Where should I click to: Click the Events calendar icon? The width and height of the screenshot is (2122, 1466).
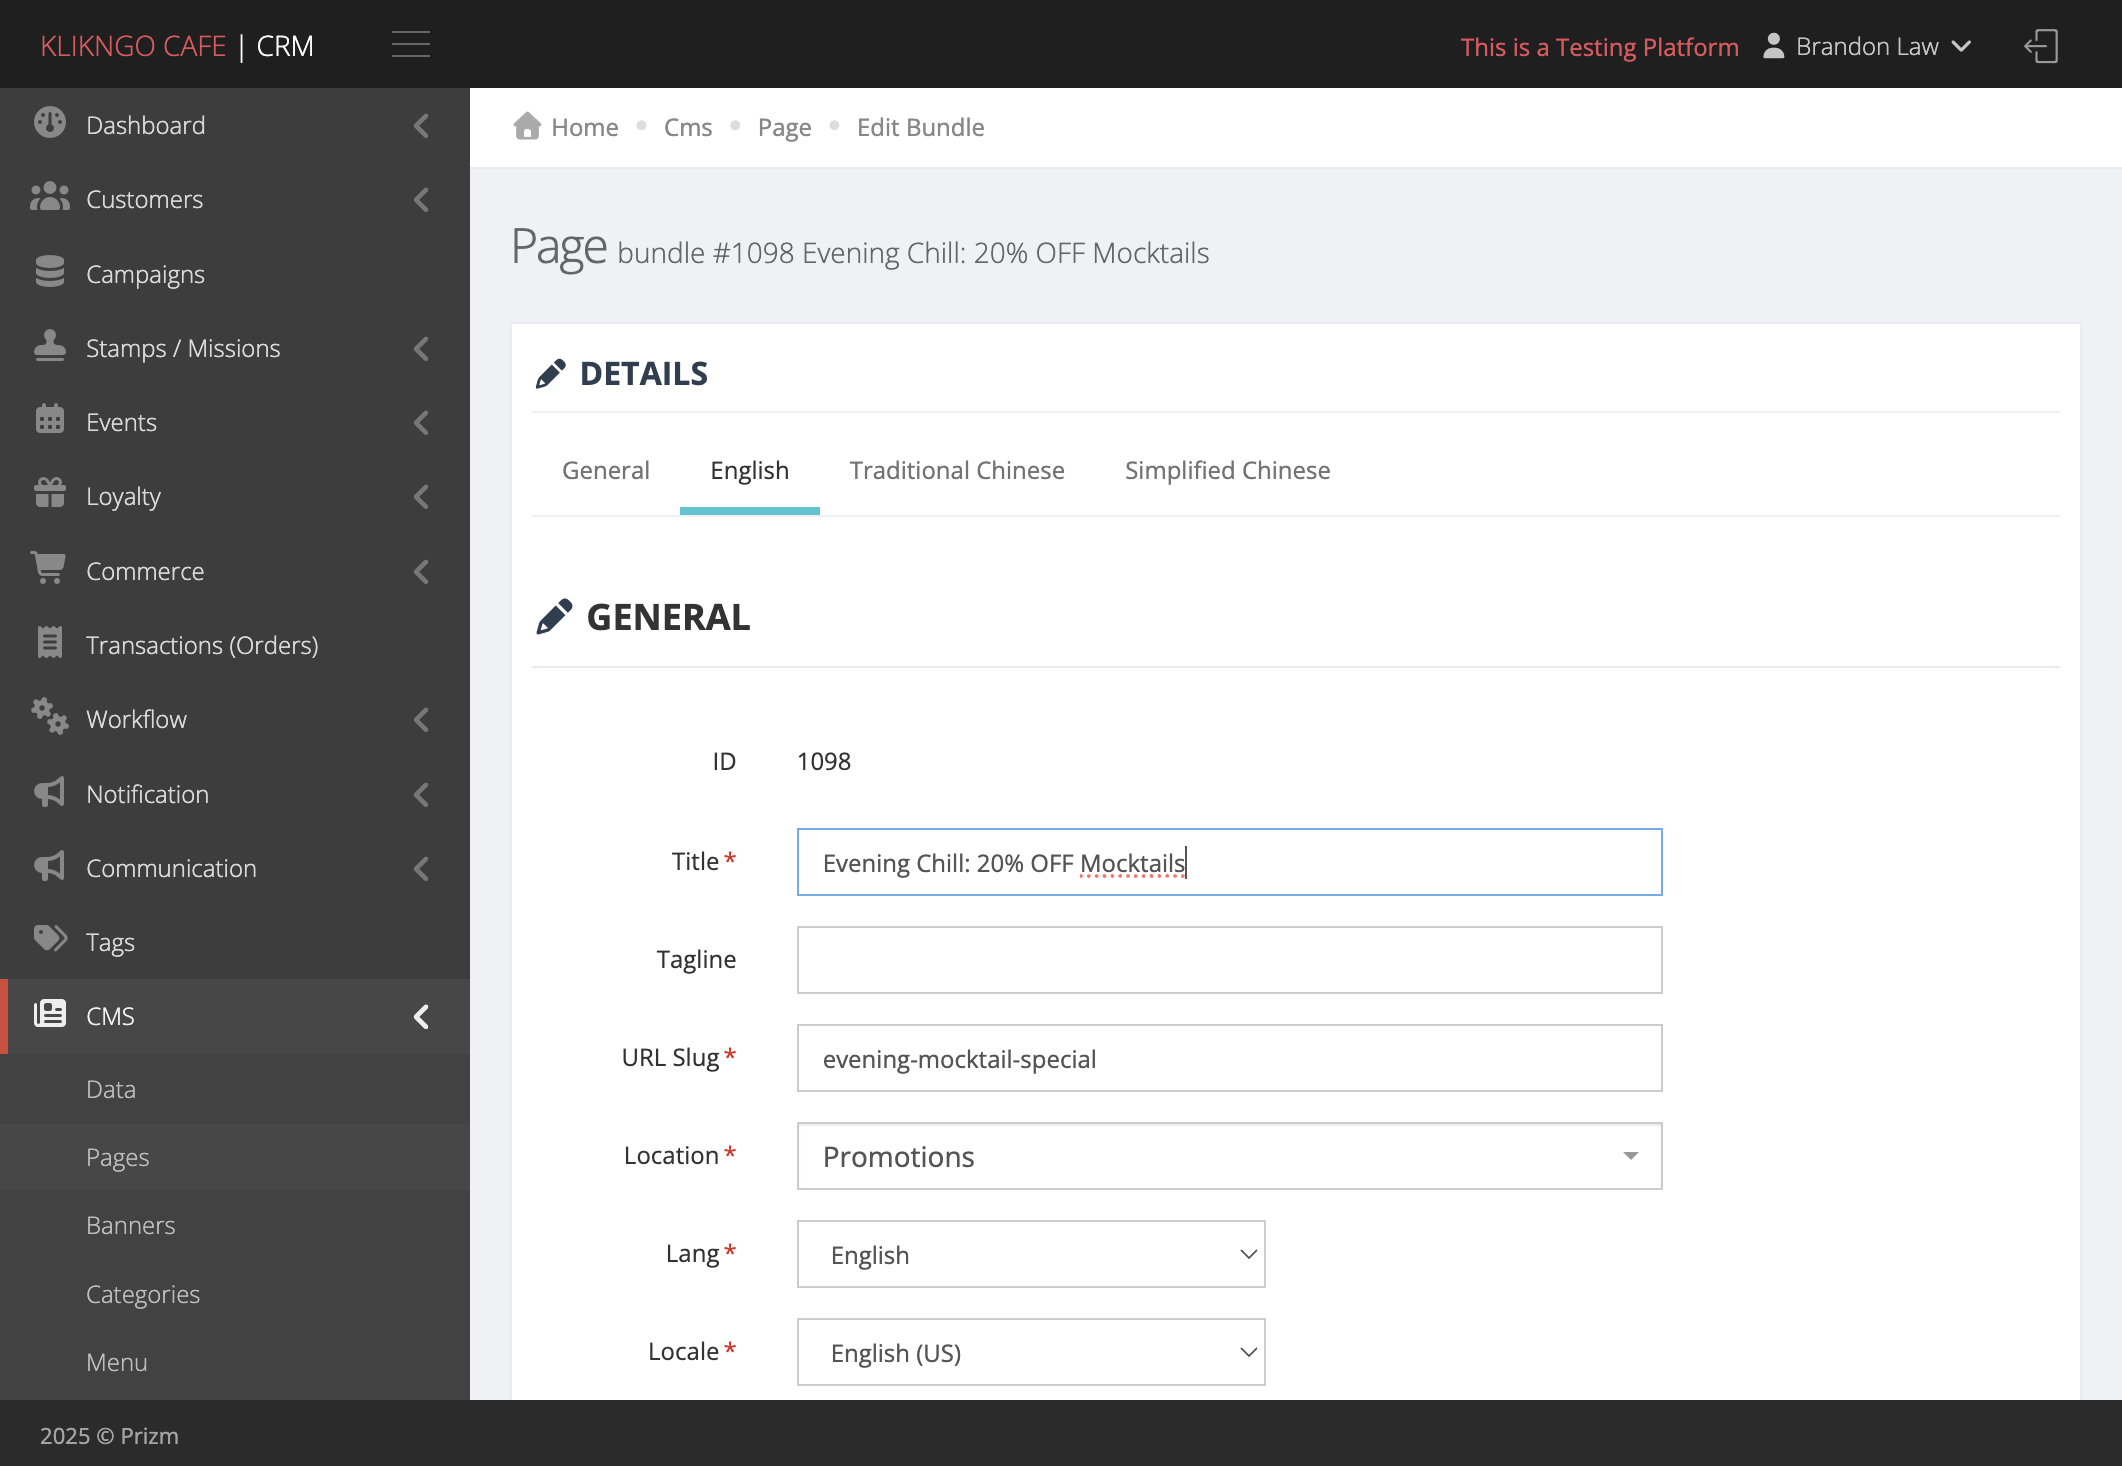pyautogui.click(x=49, y=420)
